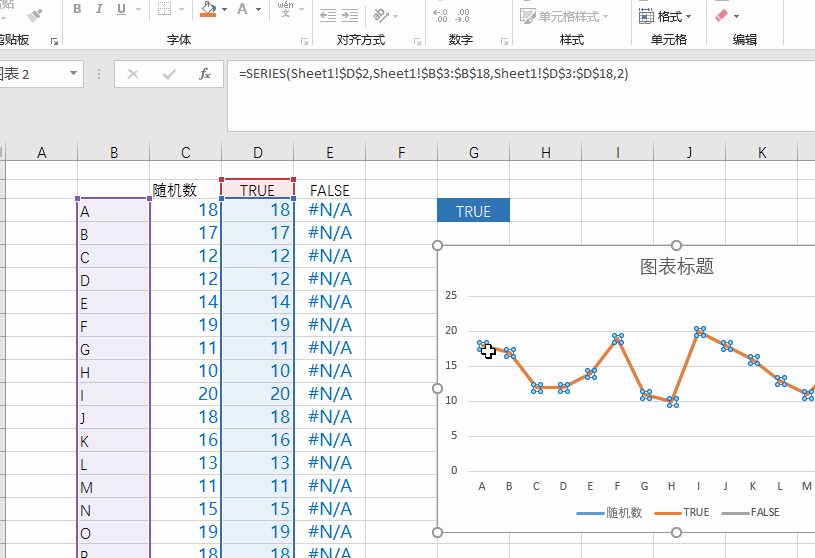Viewport: 815px width, 558px height.
Task: Click value 20 in column C
Action: [186, 394]
